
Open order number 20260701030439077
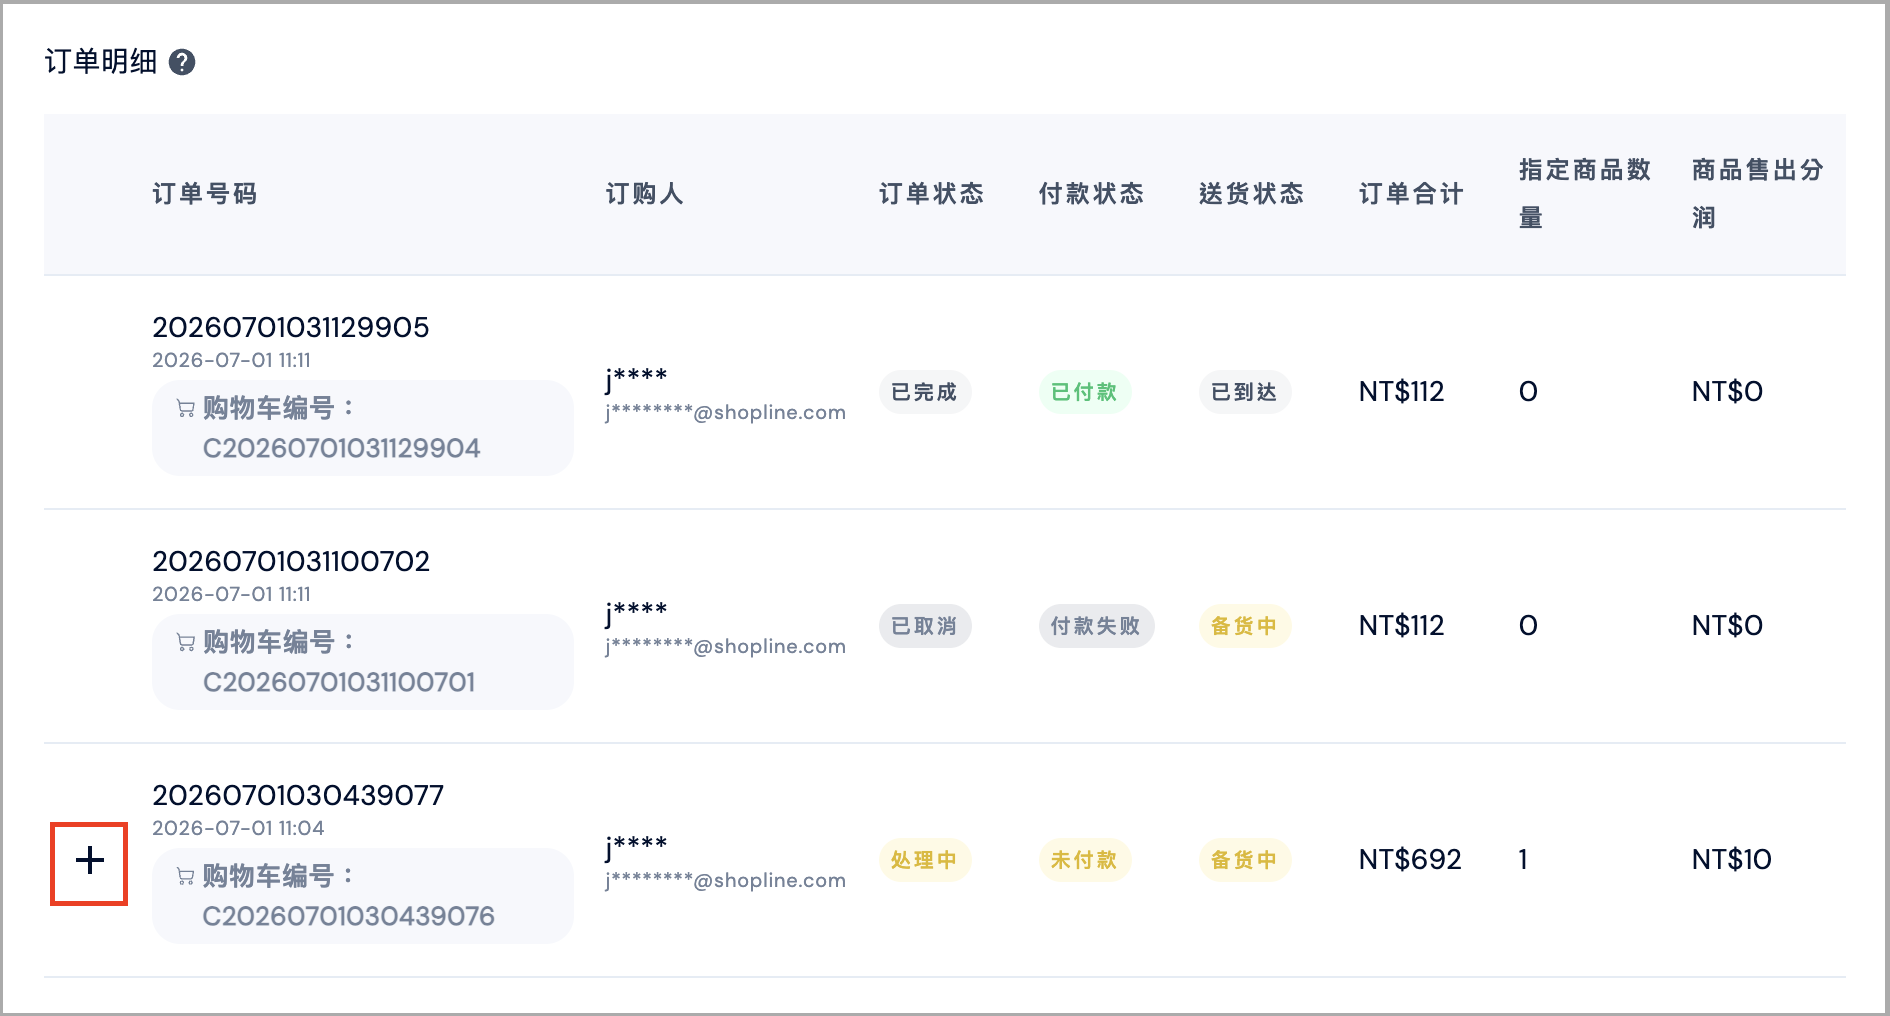[298, 795]
